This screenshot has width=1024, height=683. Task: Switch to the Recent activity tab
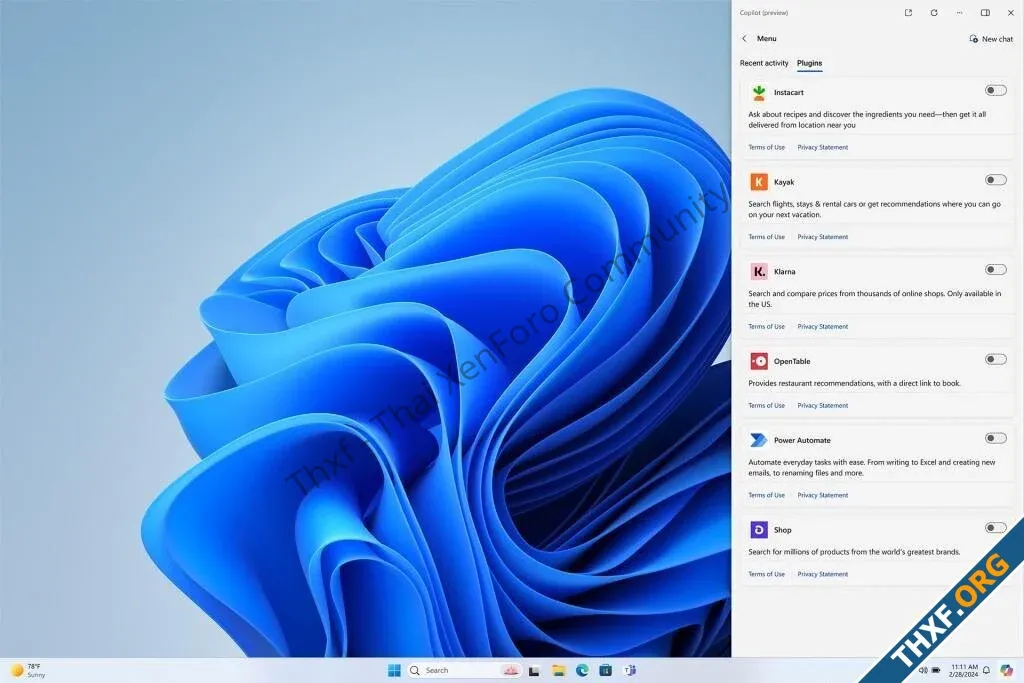[763, 63]
